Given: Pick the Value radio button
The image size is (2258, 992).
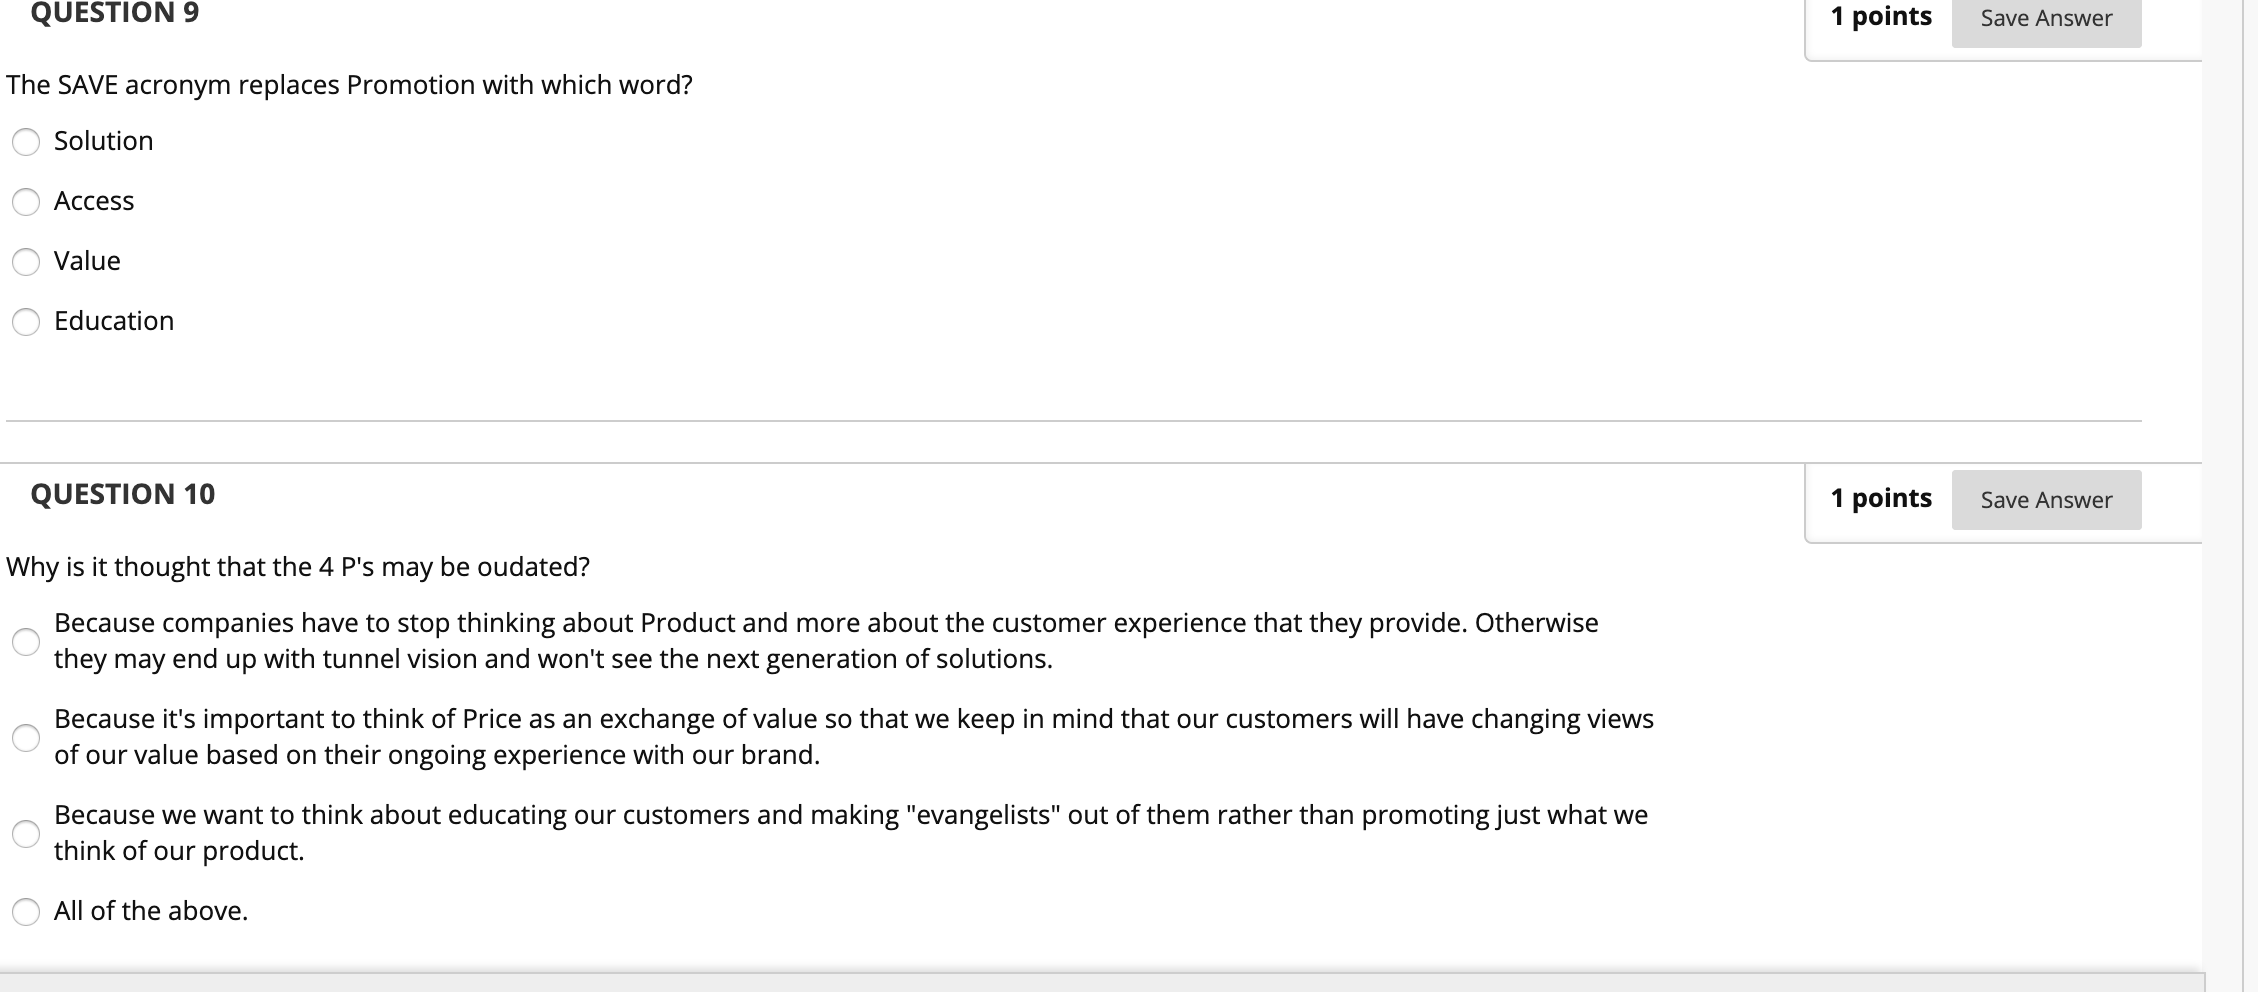Looking at the screenshot, I should [26, 262].
